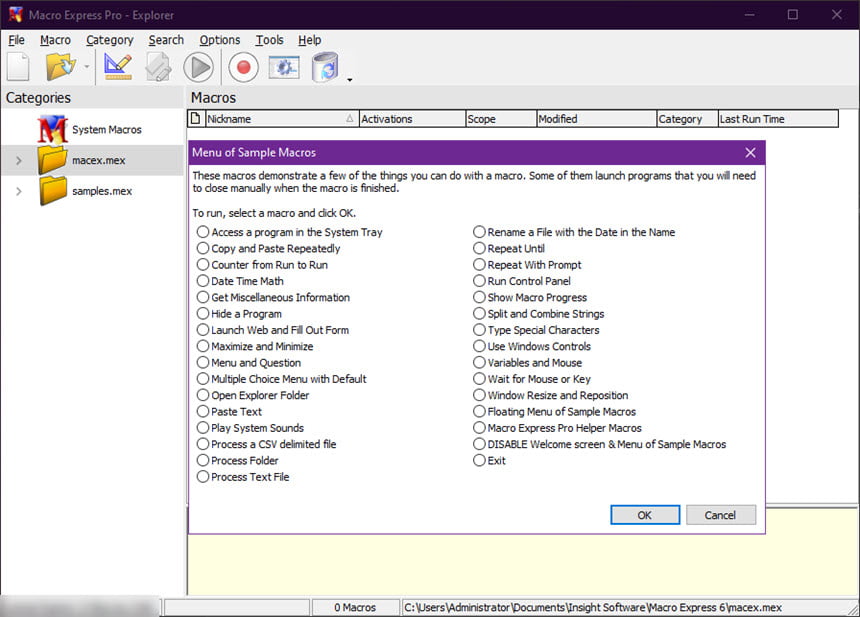Select Window Resize and Reposition
860x617 pixels.
(x=551, y=395)
